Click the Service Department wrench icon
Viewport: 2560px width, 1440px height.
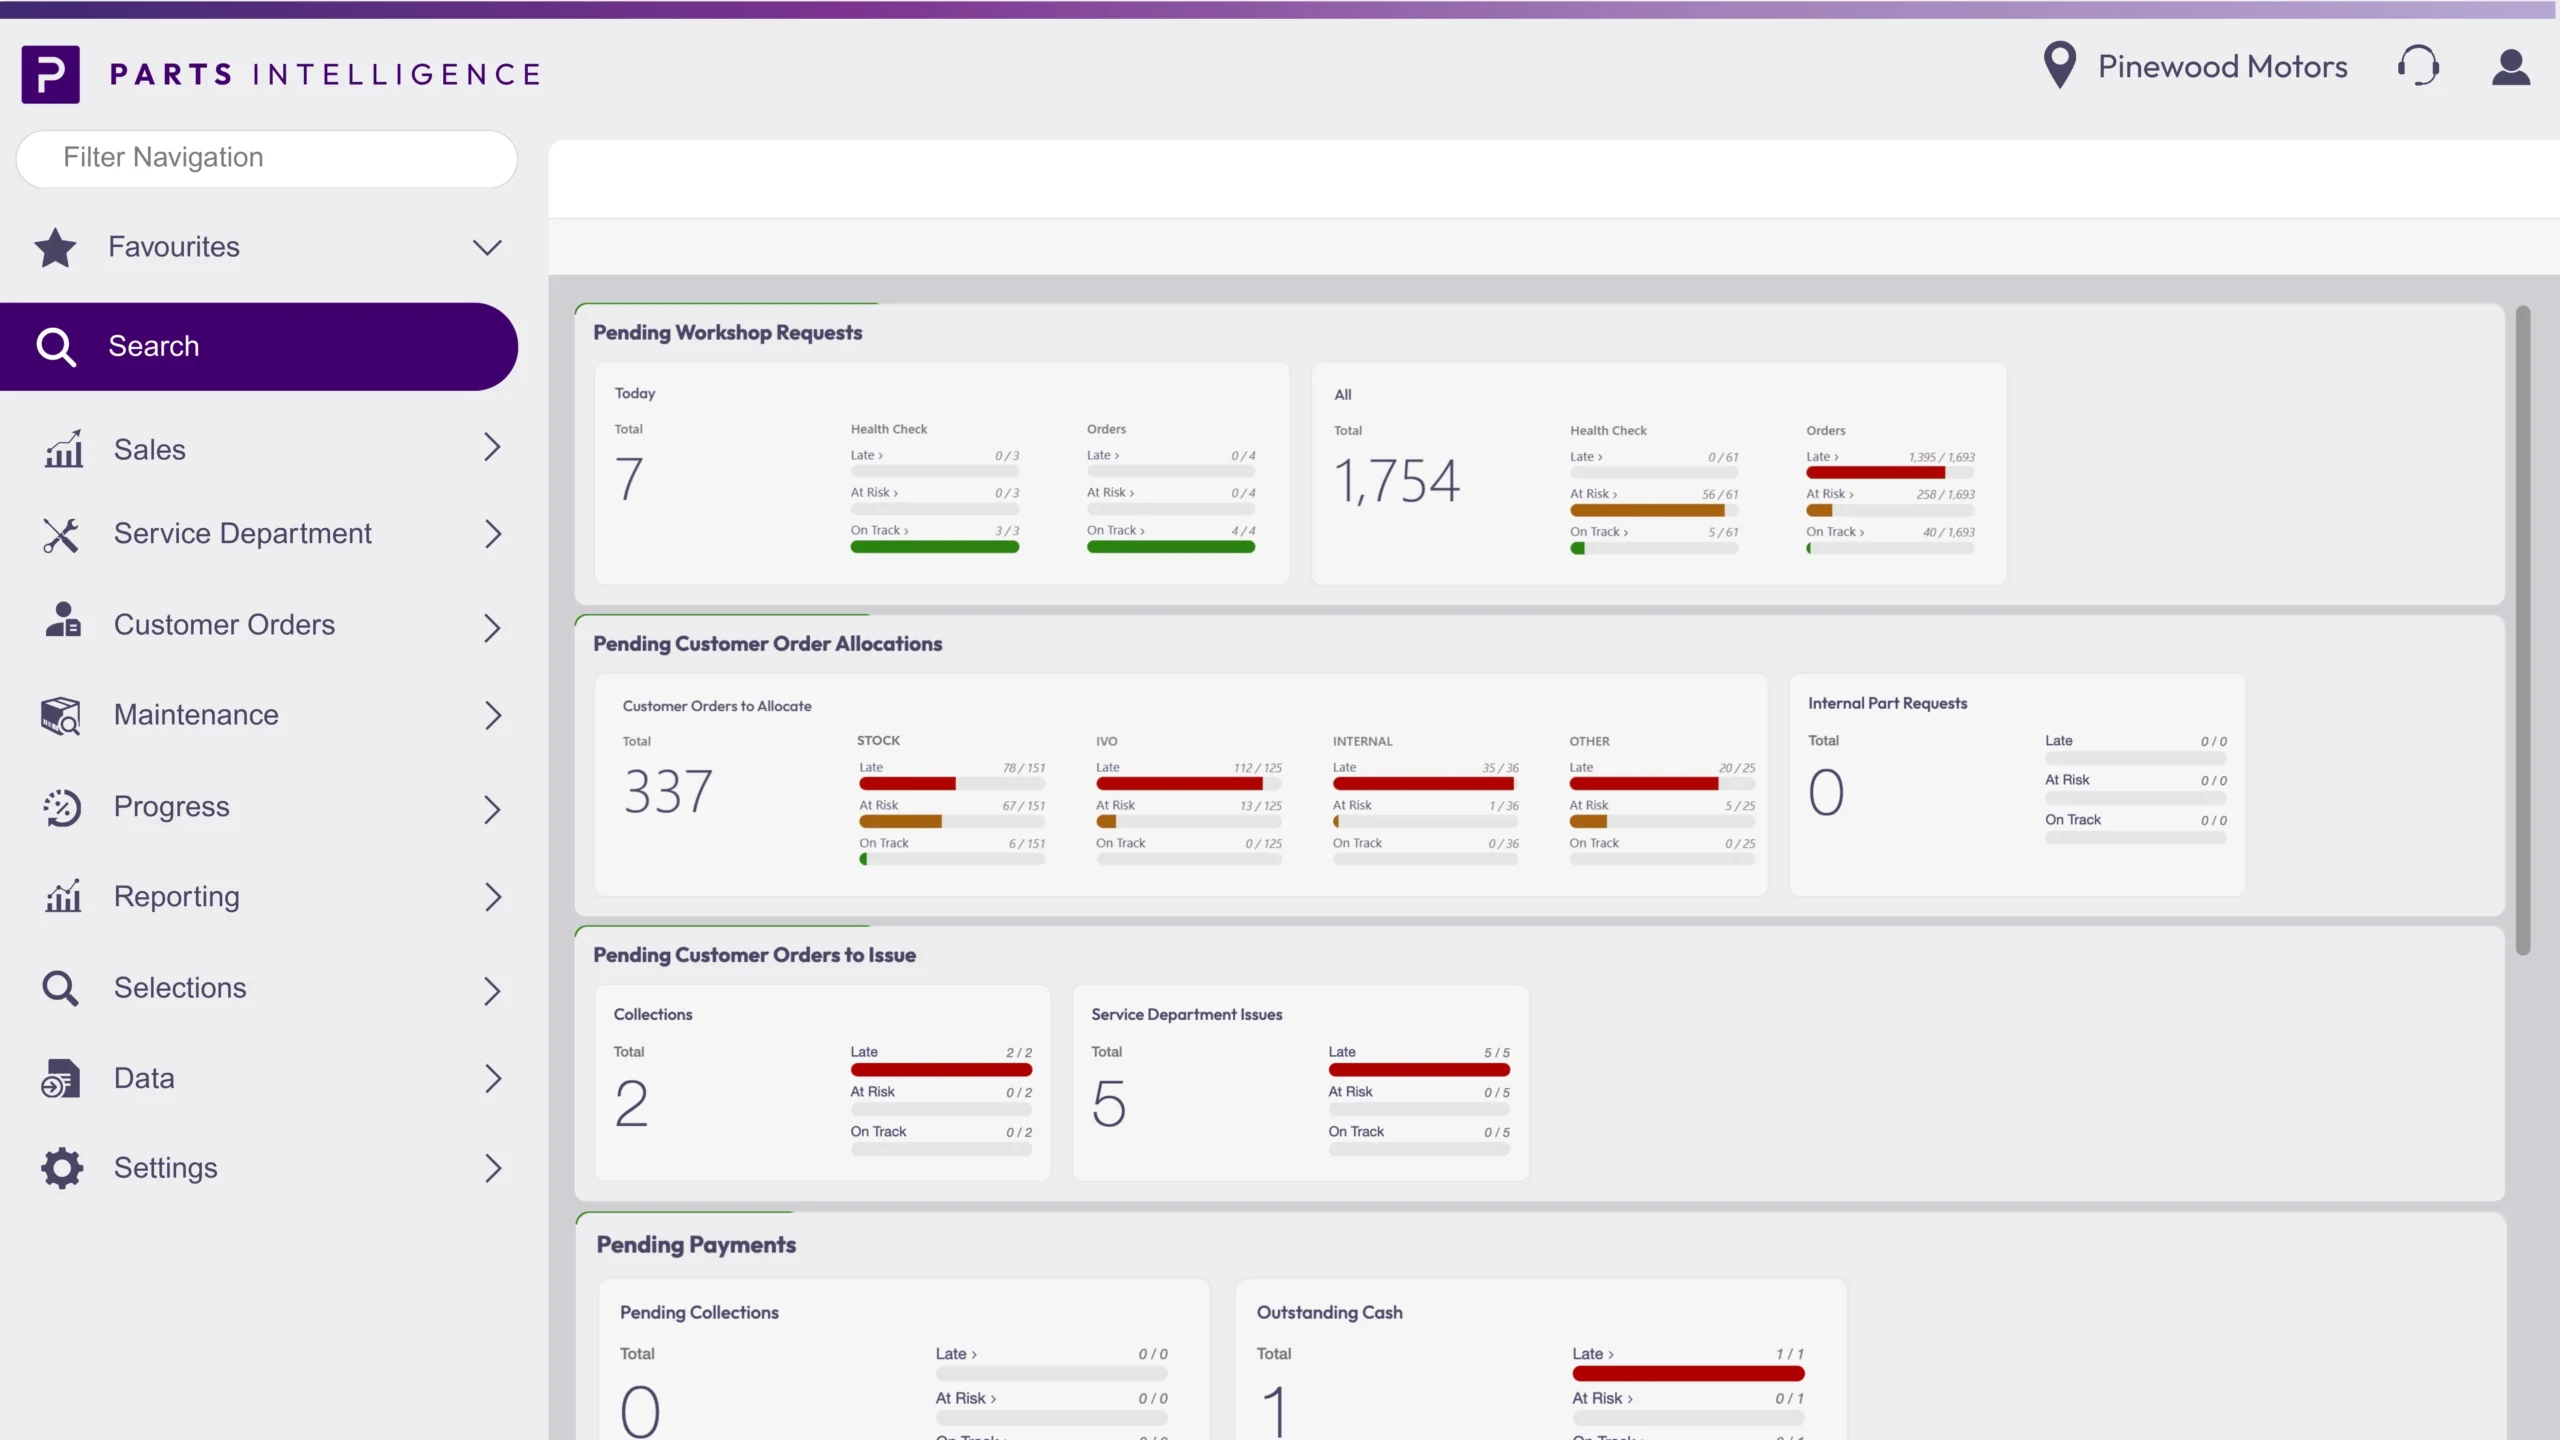click(x=61, y=534)
